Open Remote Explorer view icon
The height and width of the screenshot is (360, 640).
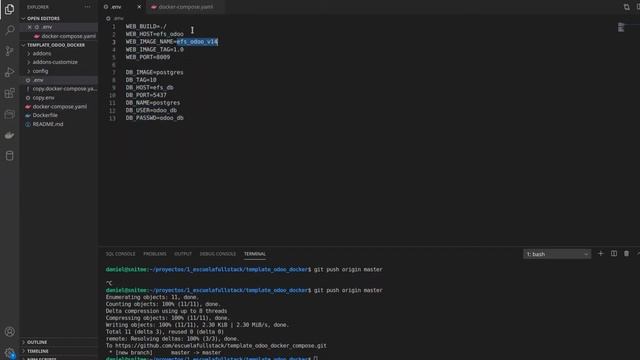click(9, 114)
